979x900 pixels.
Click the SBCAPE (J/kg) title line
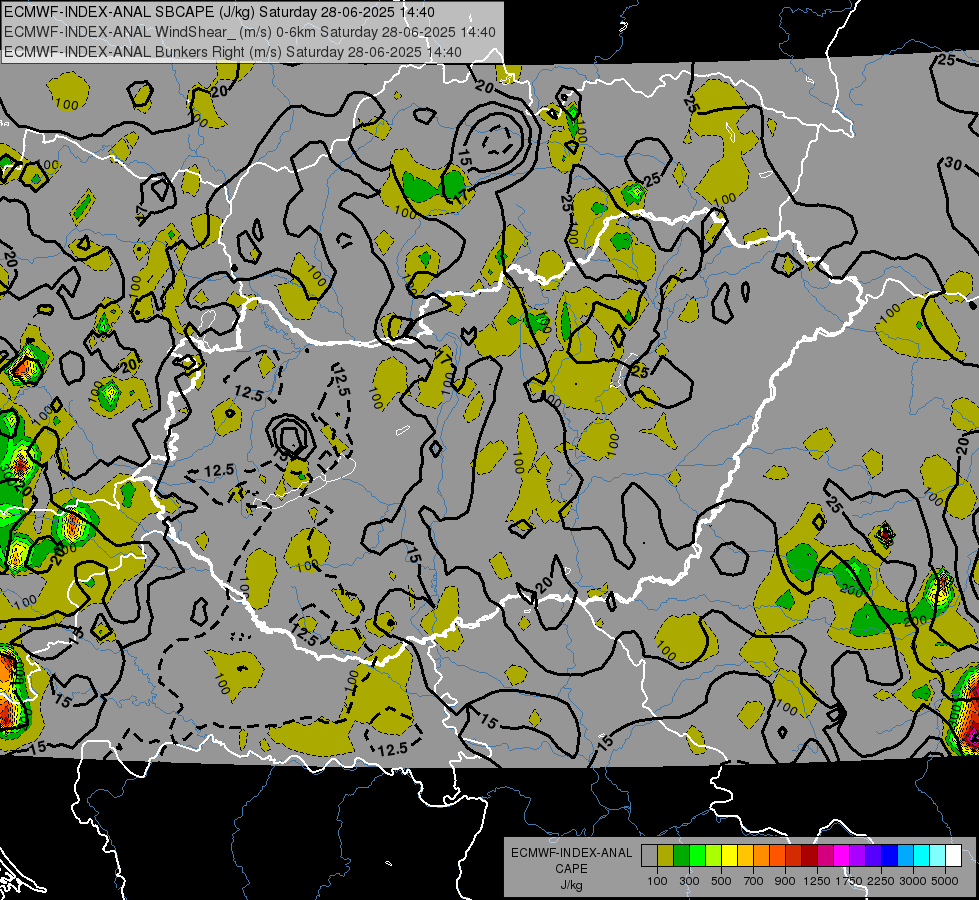coord(219,12)
